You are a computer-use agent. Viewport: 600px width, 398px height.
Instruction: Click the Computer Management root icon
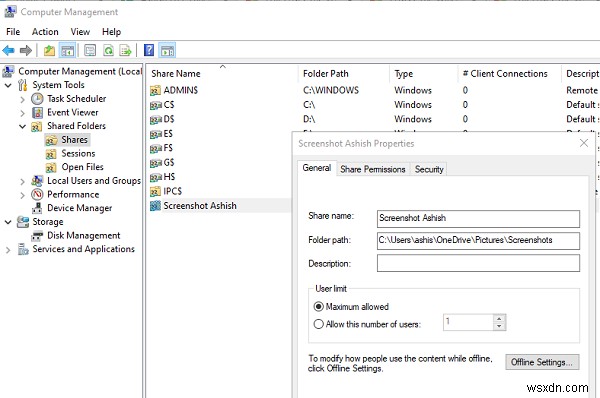(8, 72)
